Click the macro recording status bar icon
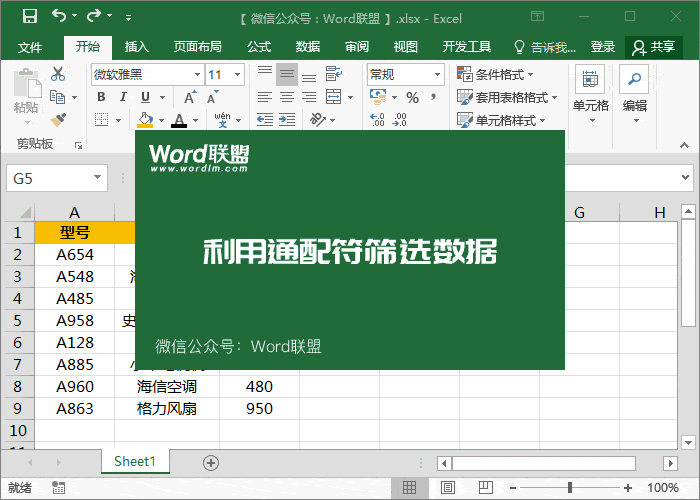Viewport: 700px width, 500px height. click(58, 488)
